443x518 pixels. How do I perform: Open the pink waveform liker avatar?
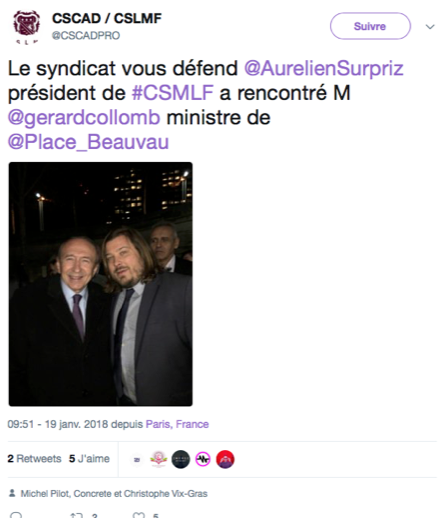(x=203, y=459)
